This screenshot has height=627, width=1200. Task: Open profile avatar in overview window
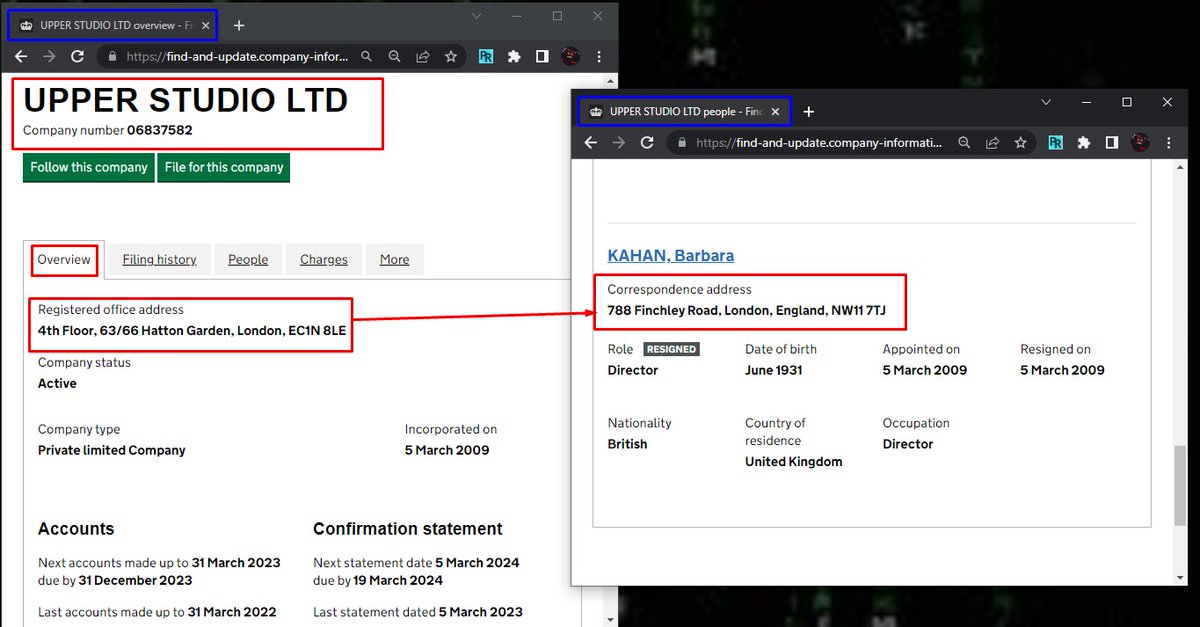click(571, 57)
